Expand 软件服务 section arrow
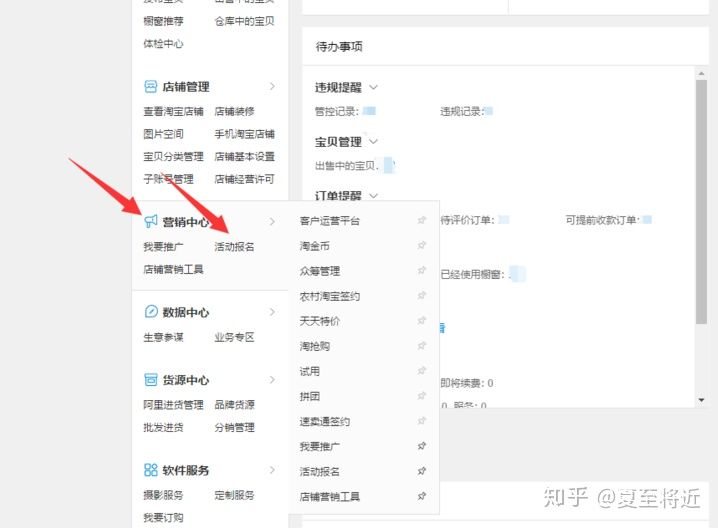 tap(272, 470)
